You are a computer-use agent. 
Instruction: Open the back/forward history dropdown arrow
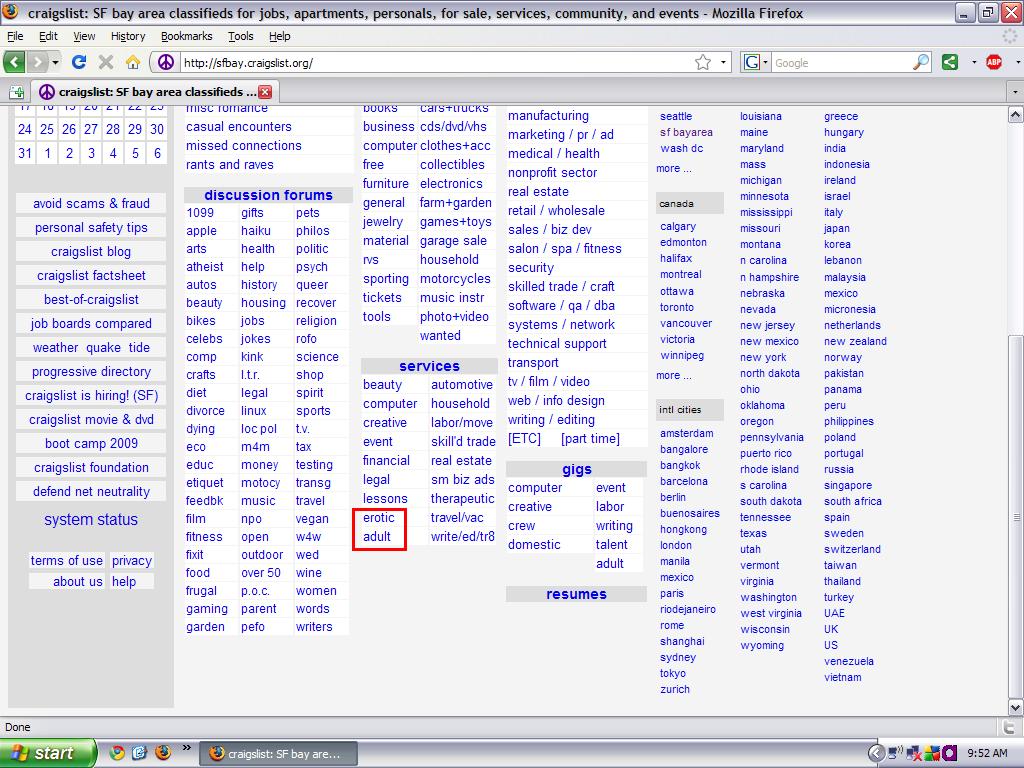(x=56, y=62)
